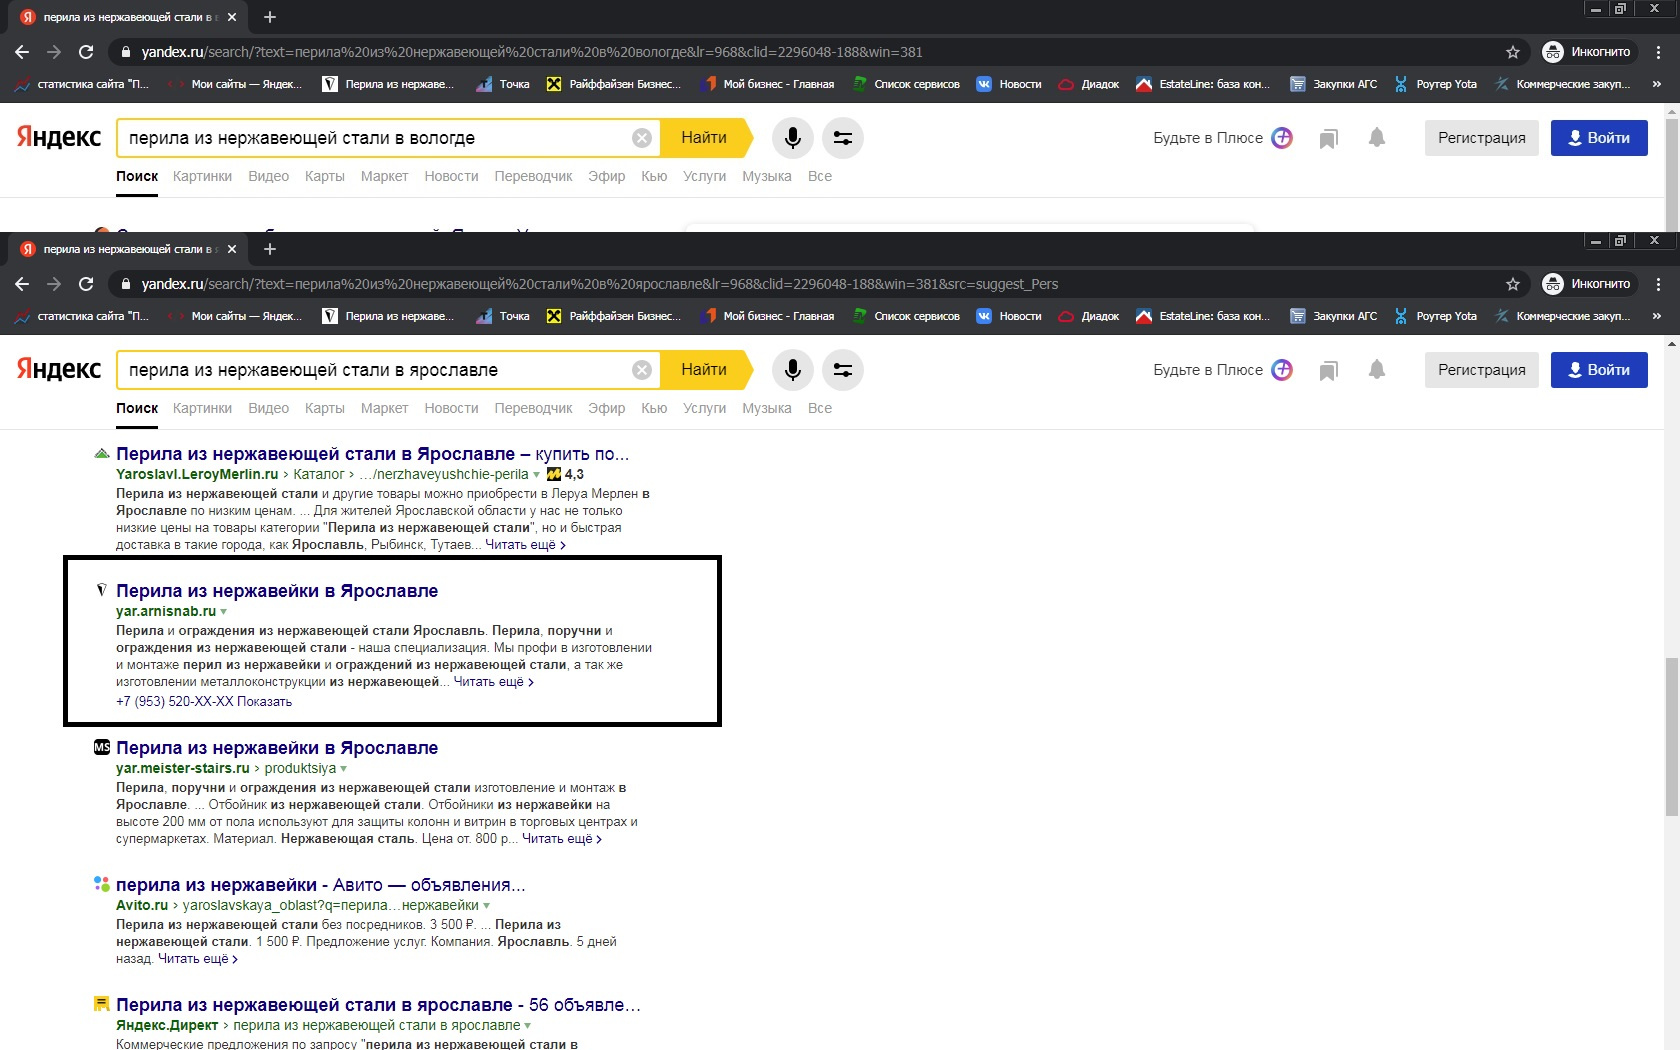Viewport: 1680px width, 1050px height.
Task: Open Chrome three-dot menu in the Ярославль window
Action: tap(1659, 284)
